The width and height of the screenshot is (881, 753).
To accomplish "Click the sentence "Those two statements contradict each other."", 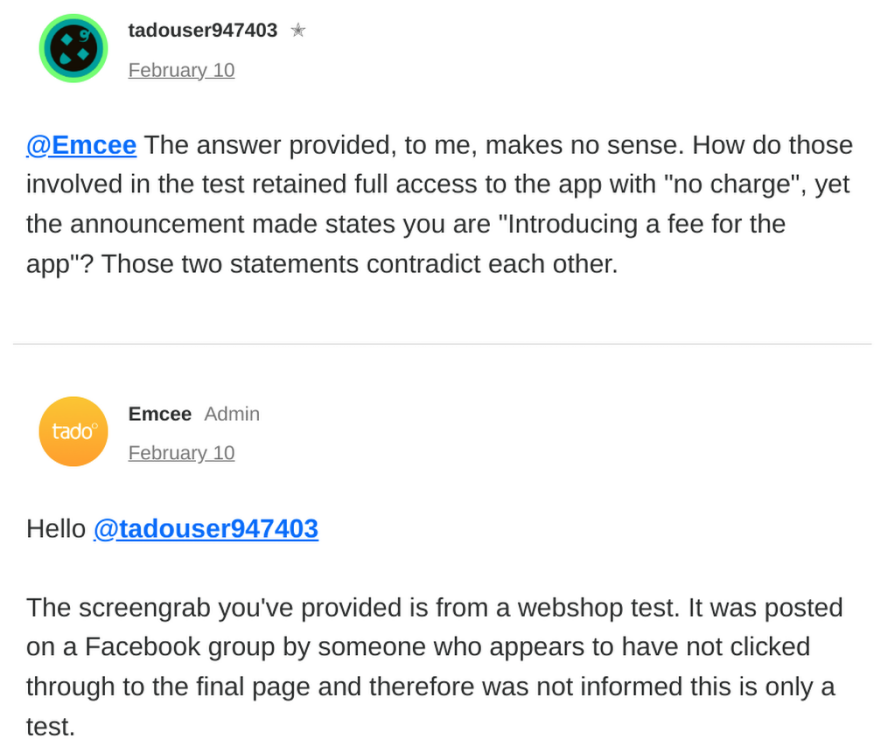I will click(360, 264).
